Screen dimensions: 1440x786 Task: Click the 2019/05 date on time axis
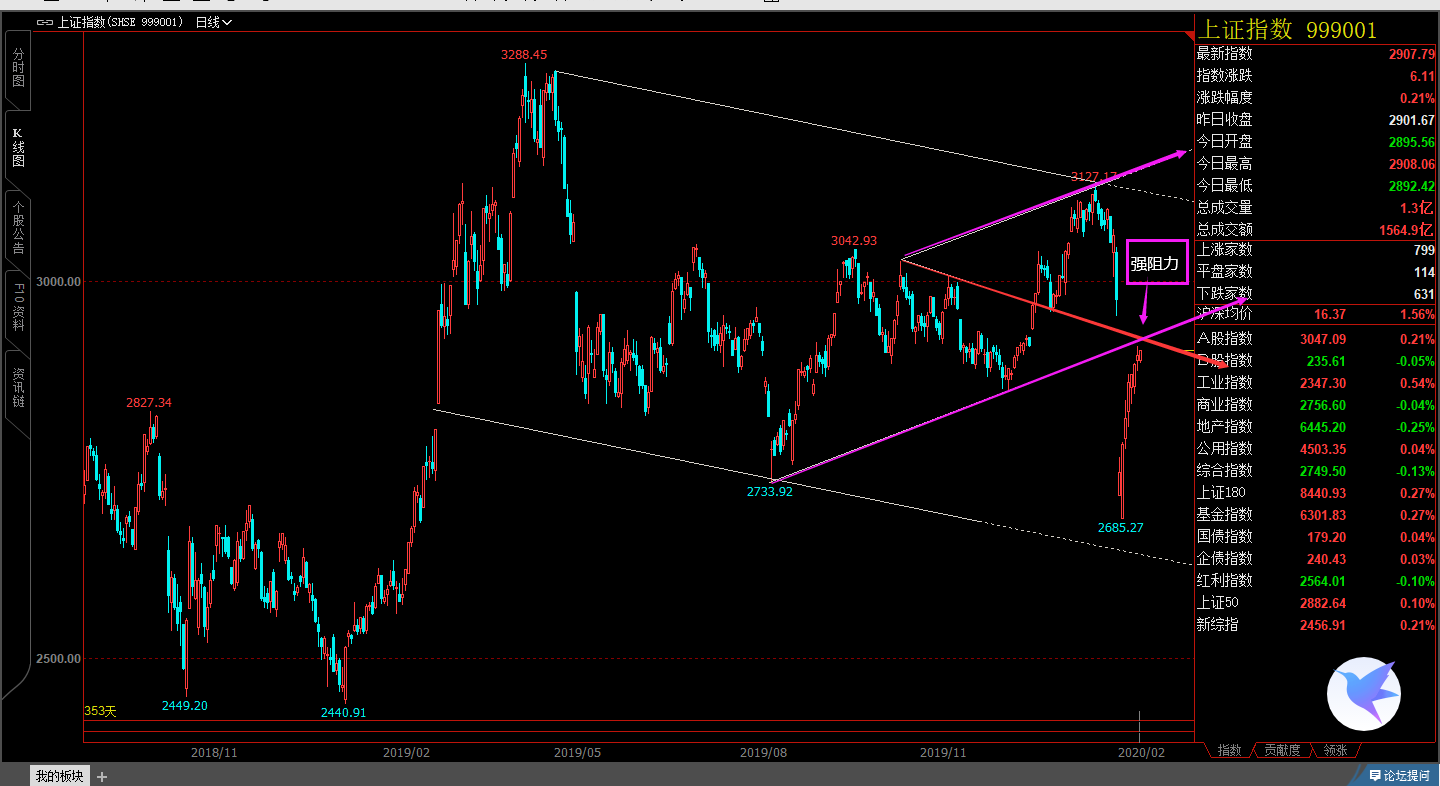click(x=576, y=752)
